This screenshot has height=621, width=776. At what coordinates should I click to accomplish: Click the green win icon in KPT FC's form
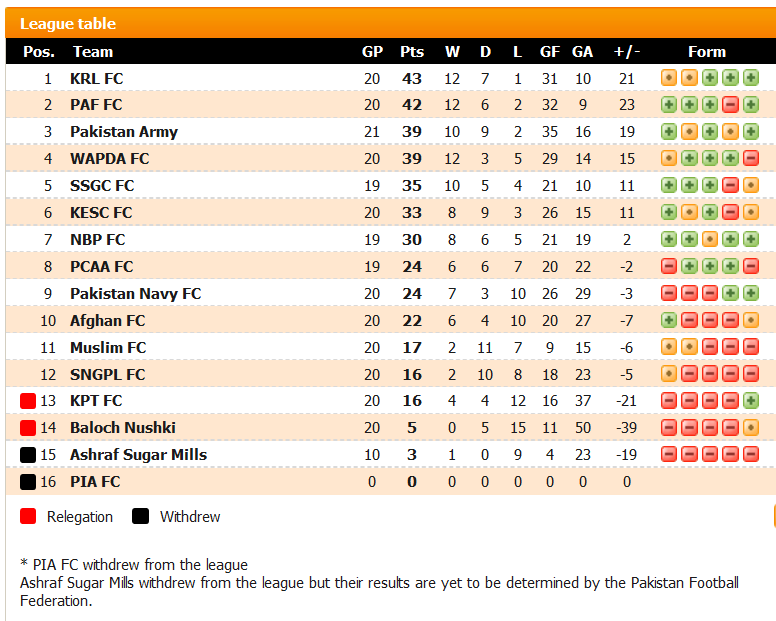point(751,400)
